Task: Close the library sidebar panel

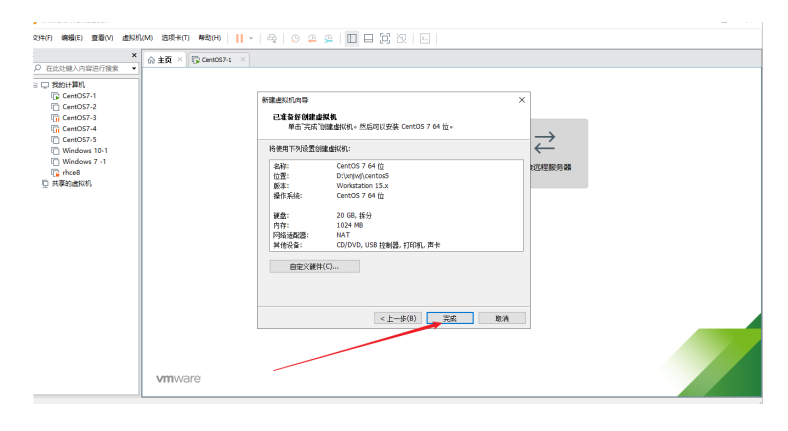Action: click(134, 55)
